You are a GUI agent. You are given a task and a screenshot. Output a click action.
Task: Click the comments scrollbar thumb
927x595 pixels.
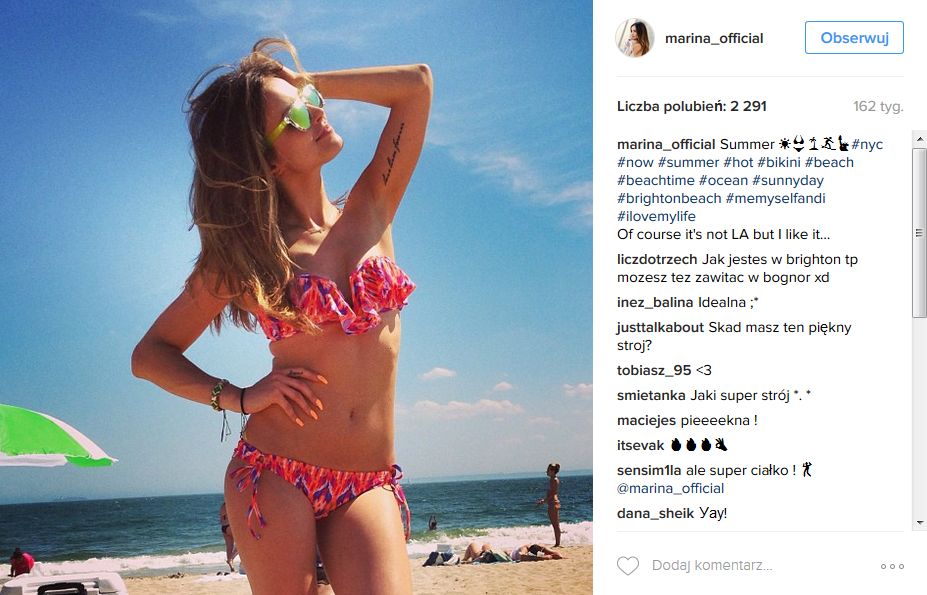919,232
